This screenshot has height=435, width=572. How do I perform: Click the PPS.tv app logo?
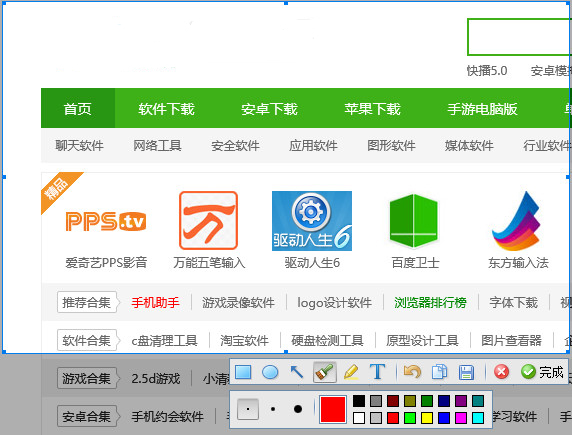[x=106, y=221]
